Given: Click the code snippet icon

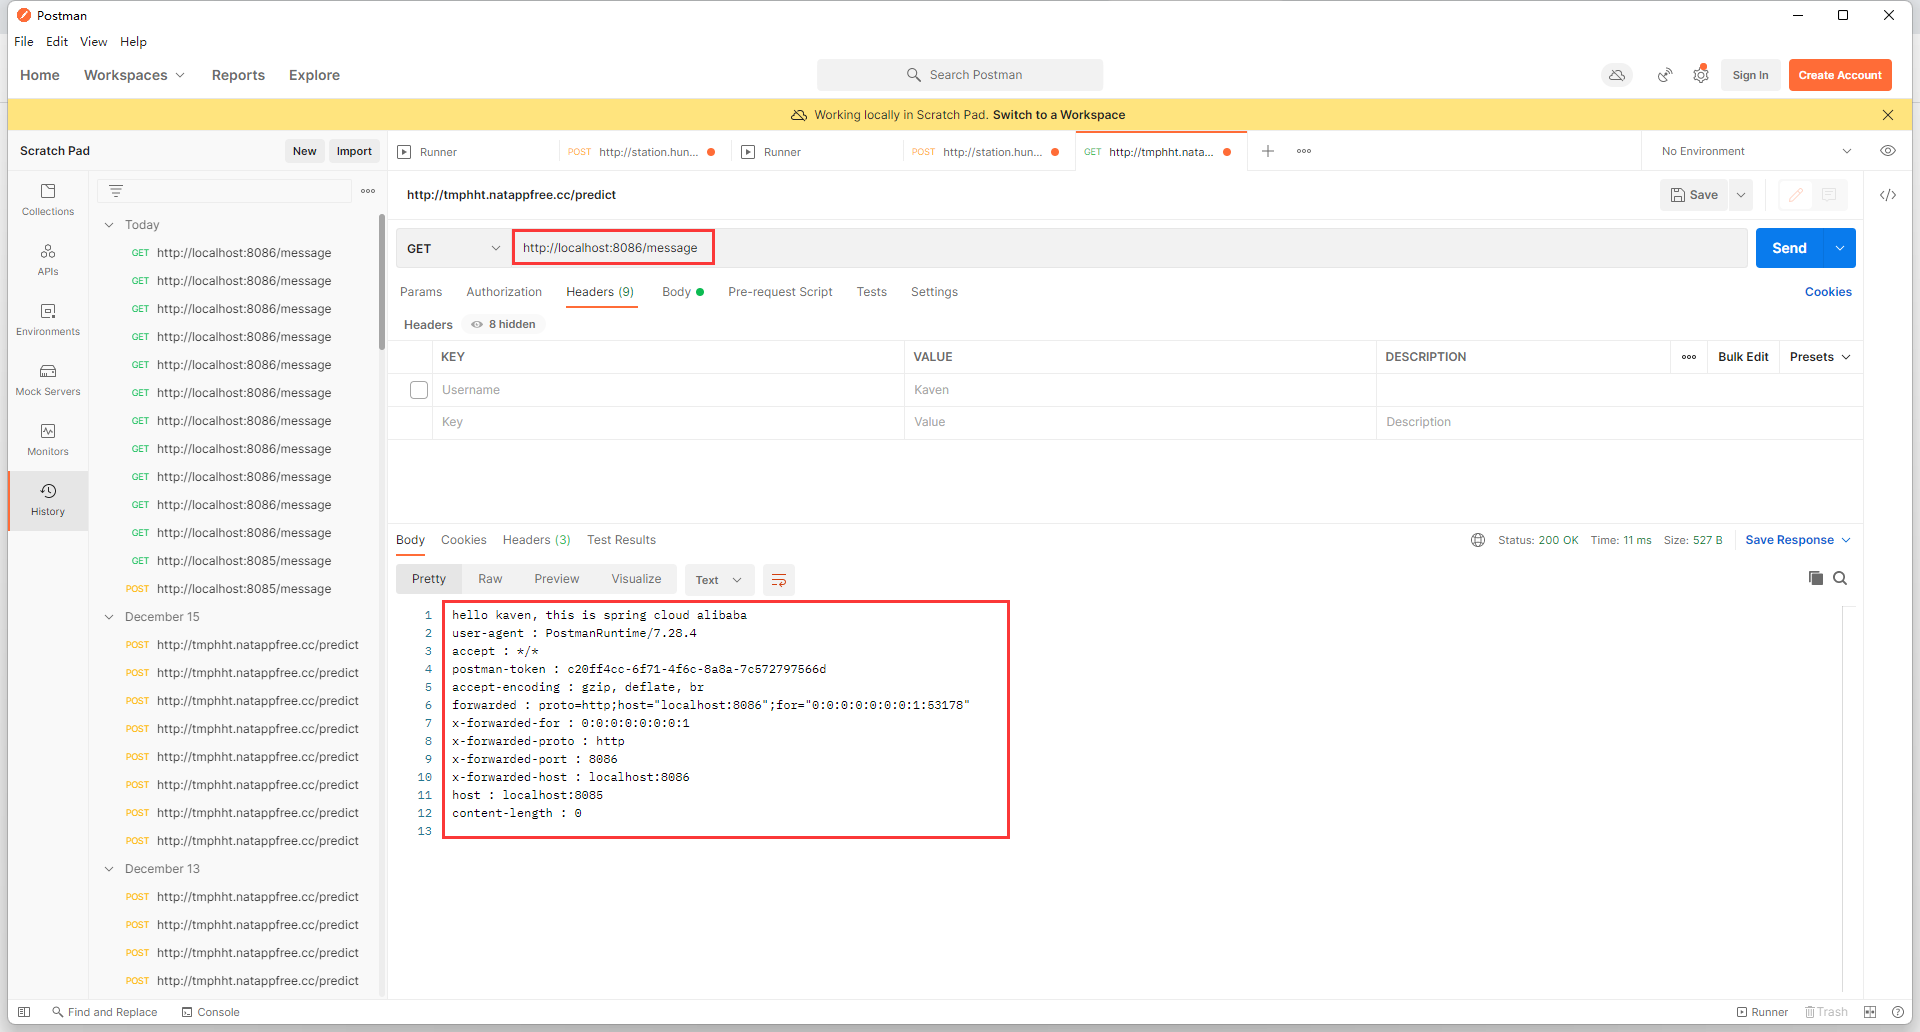Looking at the screenshot, I should click(1888, 195).
